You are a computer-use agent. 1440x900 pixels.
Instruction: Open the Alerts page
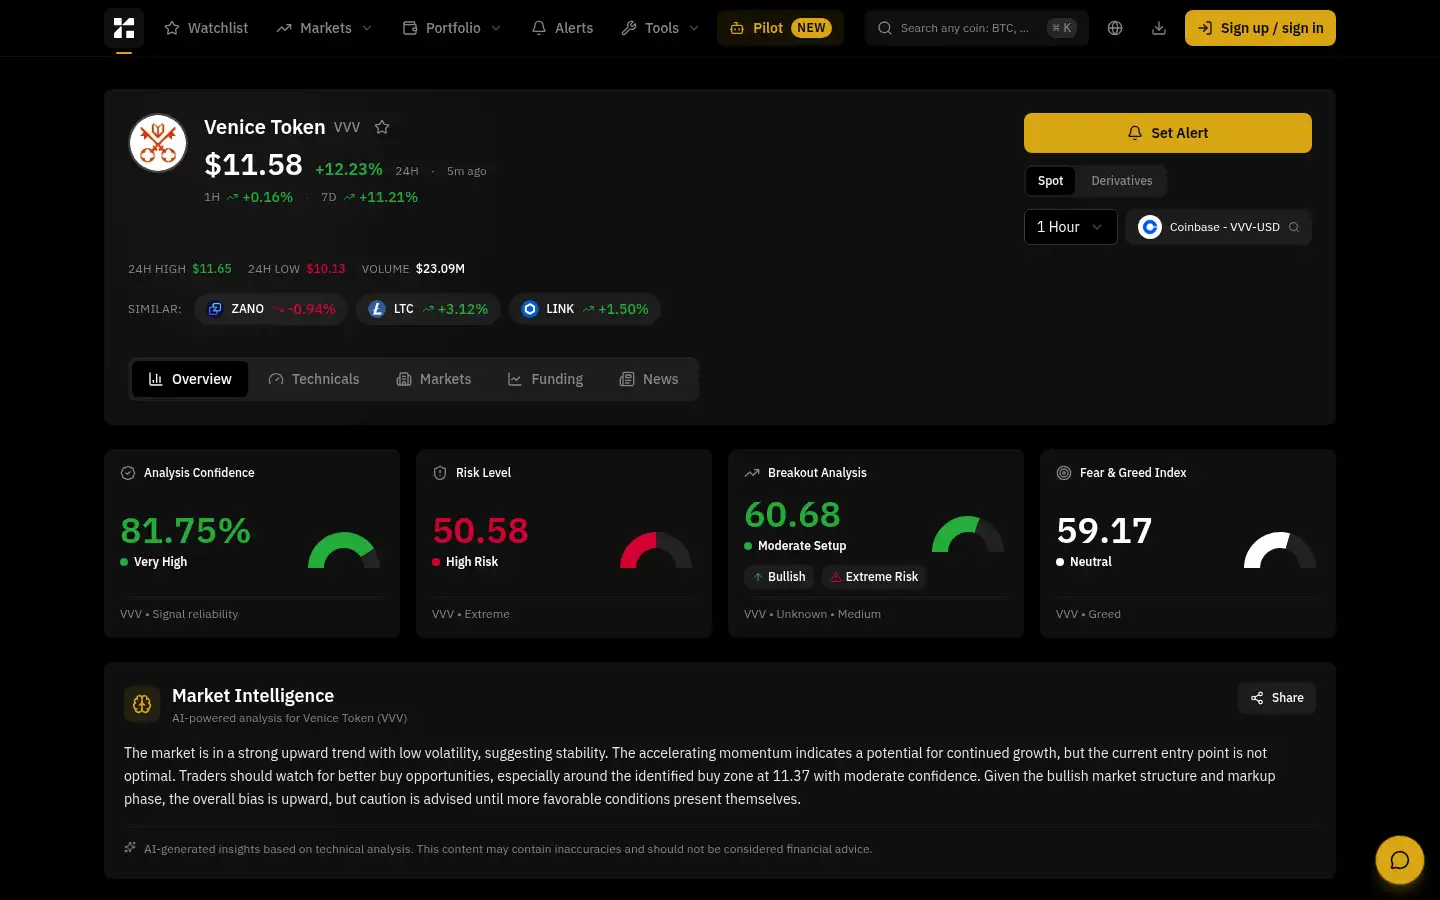(x=562, y=28)
